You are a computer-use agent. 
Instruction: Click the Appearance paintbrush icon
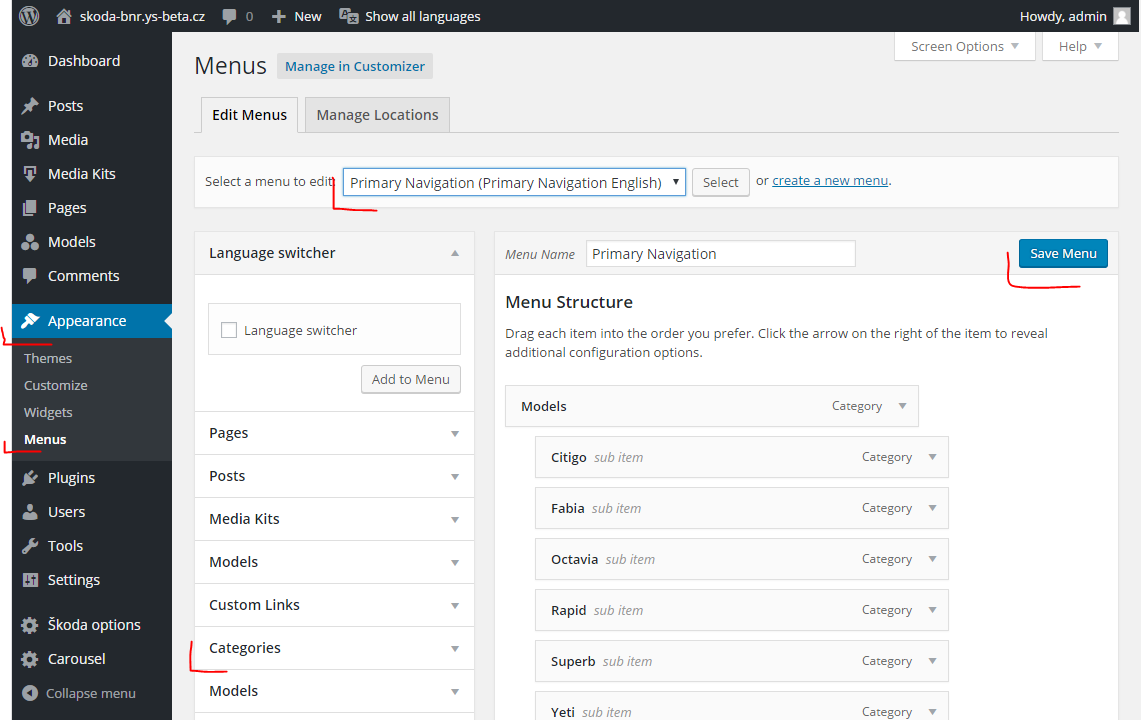[30, 321]
